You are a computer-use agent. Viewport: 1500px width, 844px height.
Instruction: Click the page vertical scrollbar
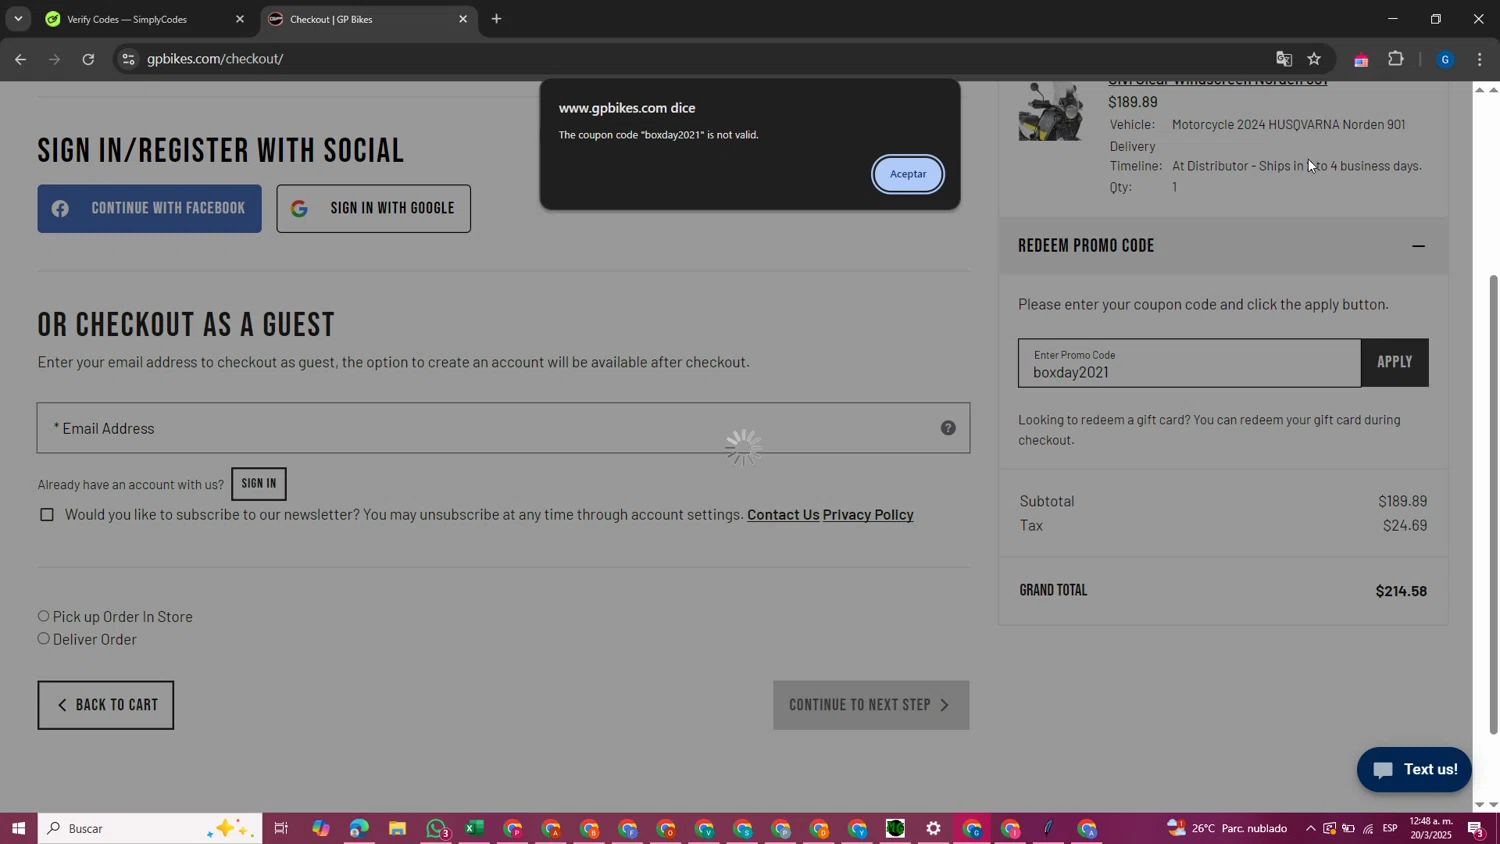point(1494,504)
